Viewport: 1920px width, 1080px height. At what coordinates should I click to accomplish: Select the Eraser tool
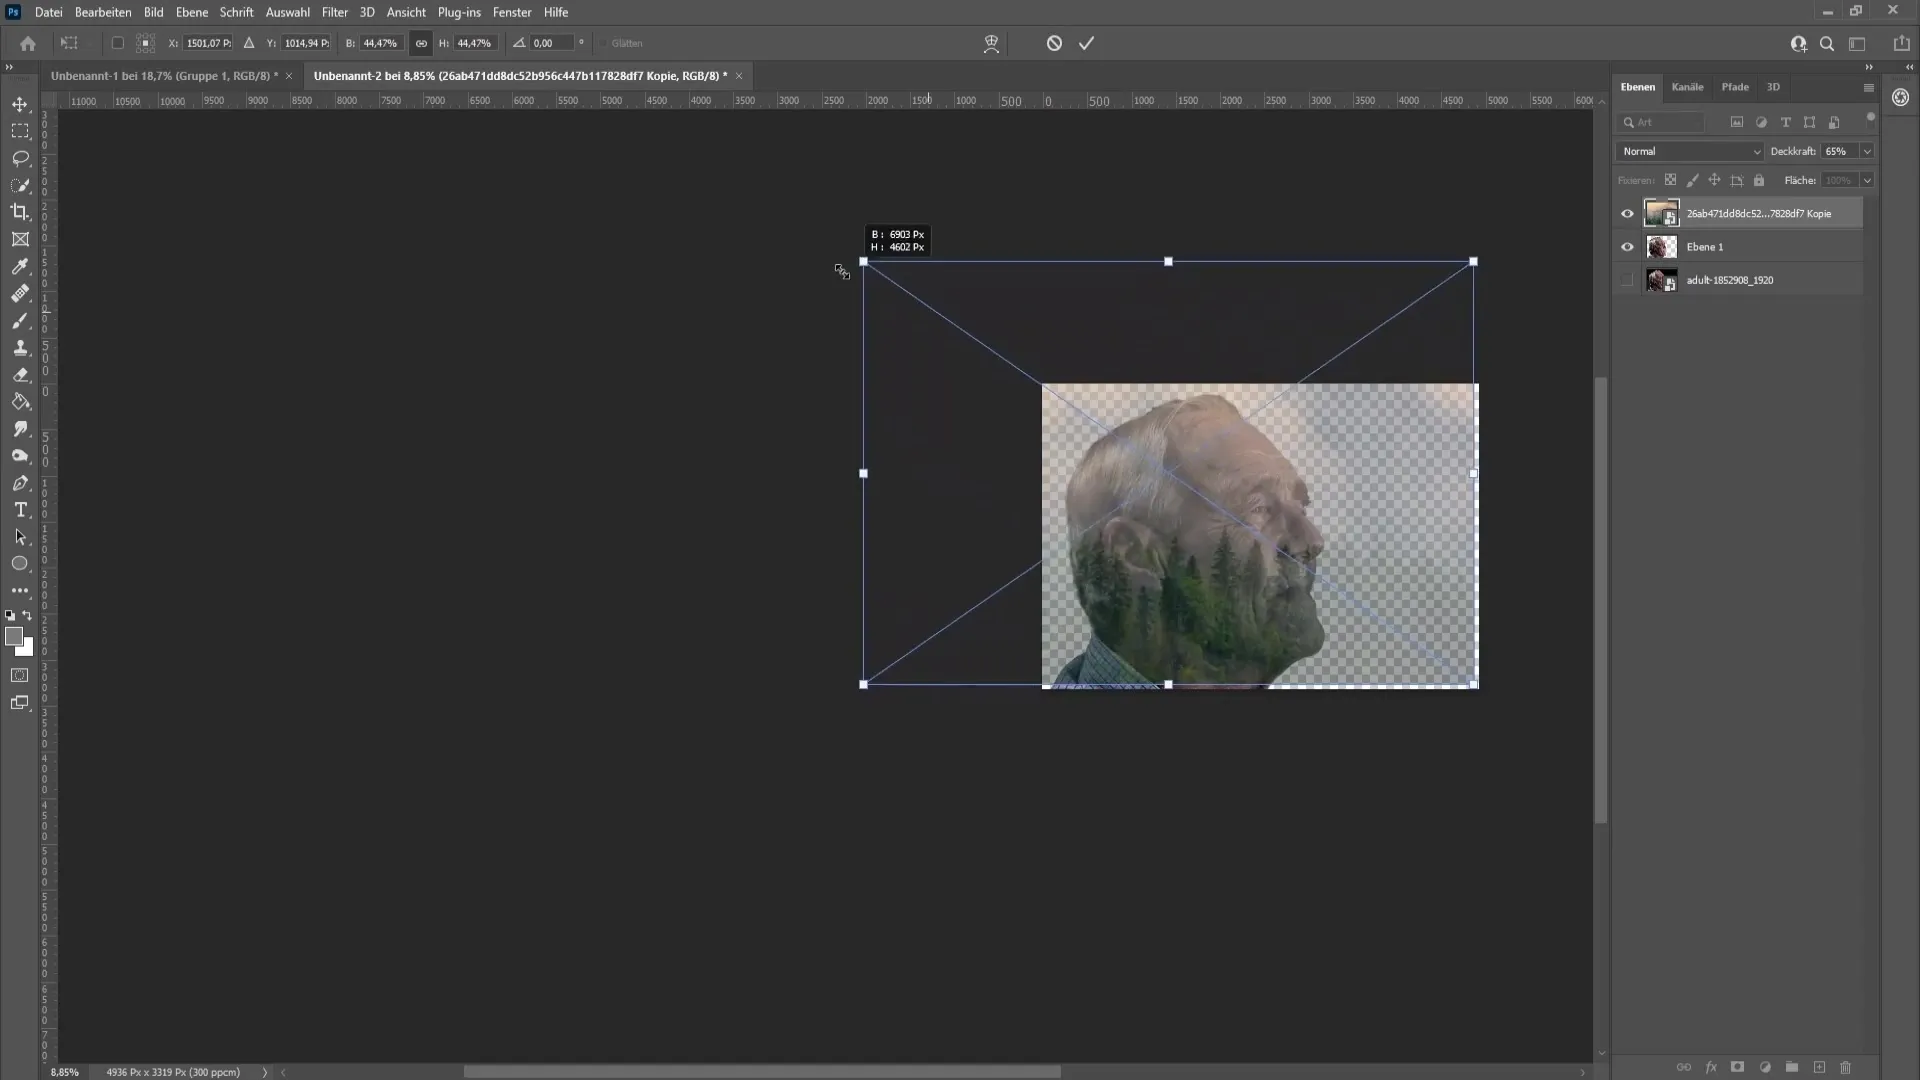point(20,375)
